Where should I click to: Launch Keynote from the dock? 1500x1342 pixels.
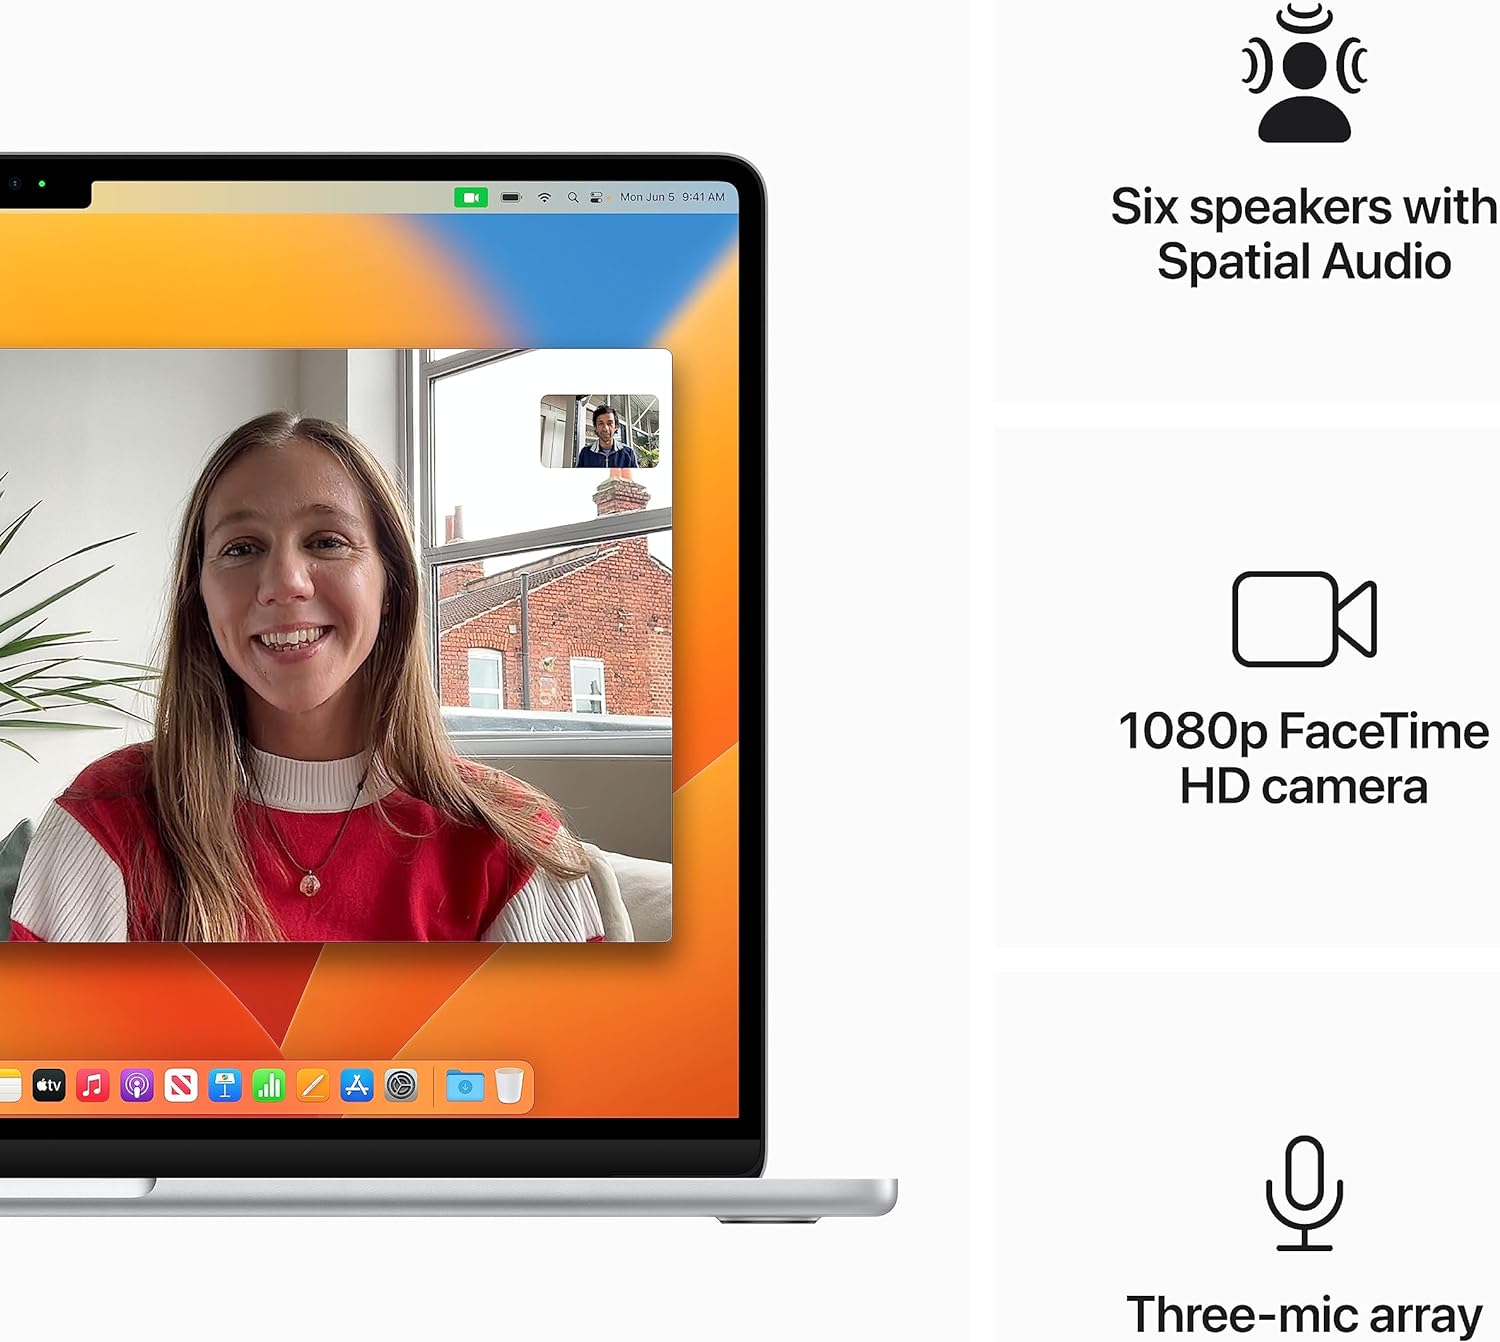click(225, 1085)
